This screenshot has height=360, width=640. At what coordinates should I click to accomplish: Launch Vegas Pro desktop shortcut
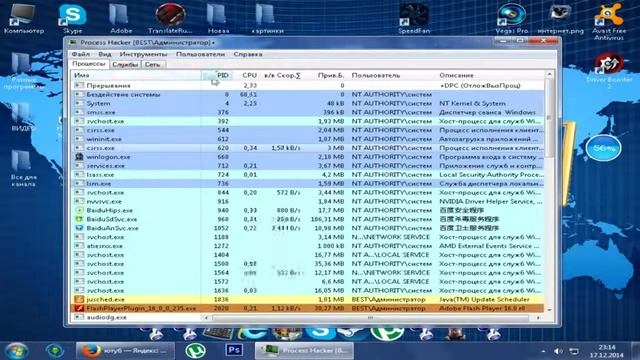click(511, 19)
